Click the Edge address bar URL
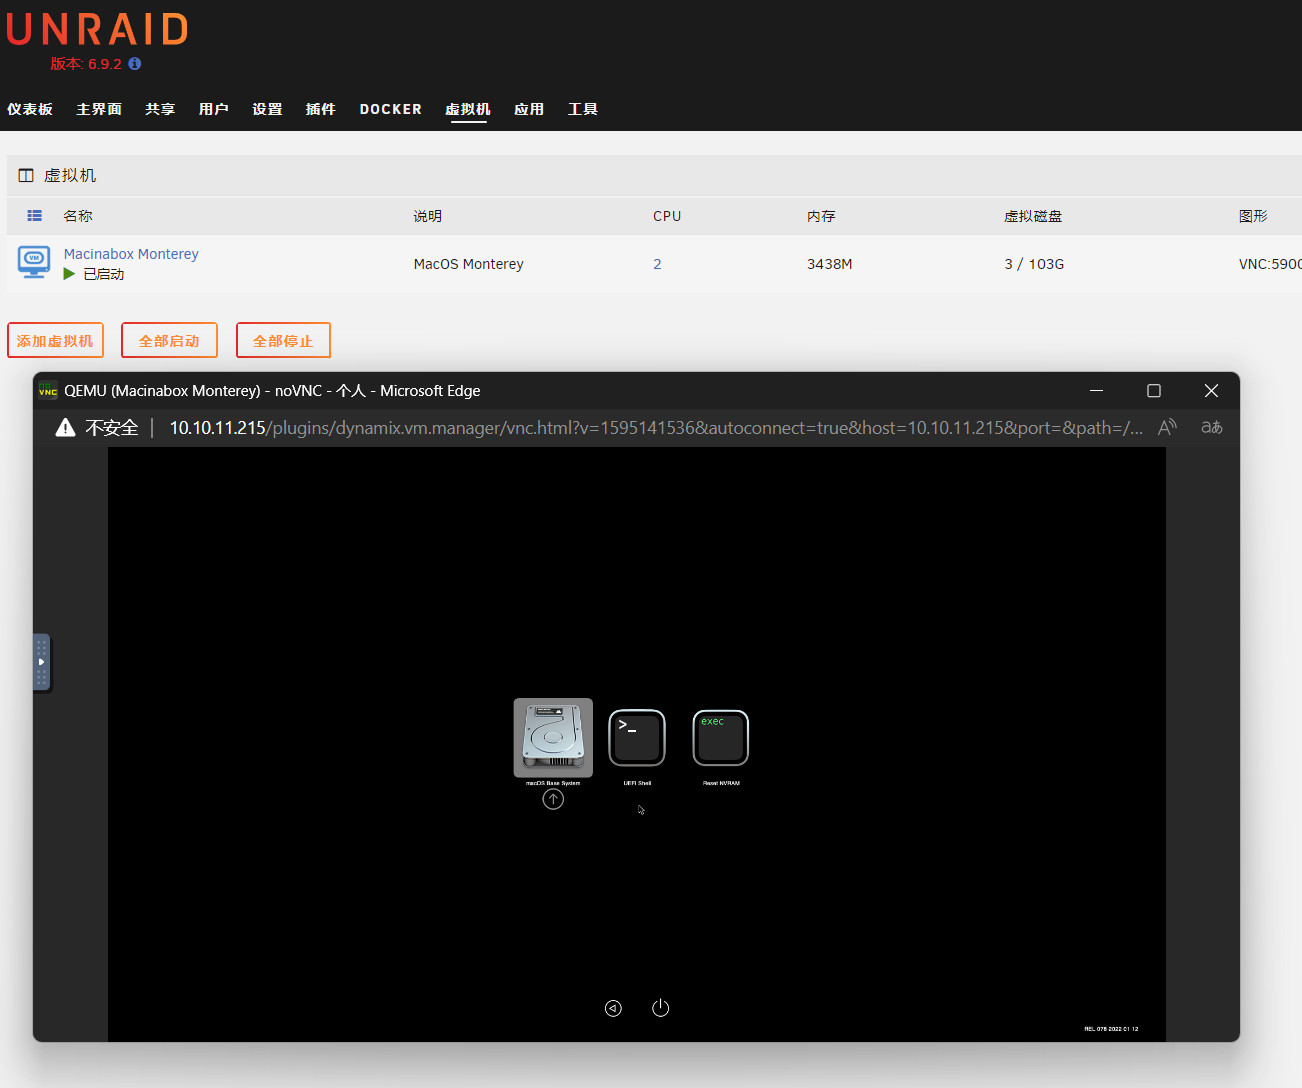This screenshot has height=1088, width=1302. click(656, 428)
